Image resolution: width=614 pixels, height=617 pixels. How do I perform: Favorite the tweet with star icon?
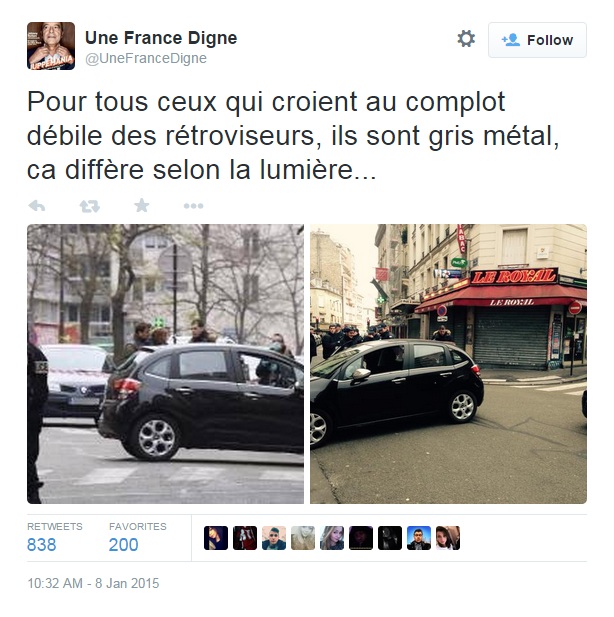[x=142, y=205]
